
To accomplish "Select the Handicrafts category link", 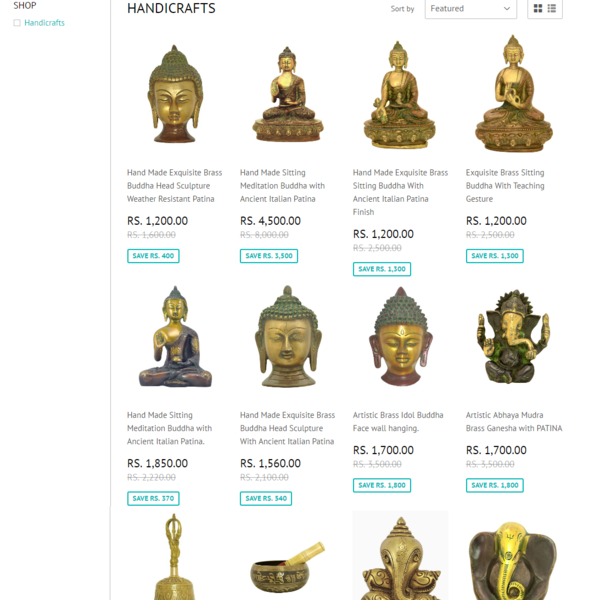I will click(44, 23).
